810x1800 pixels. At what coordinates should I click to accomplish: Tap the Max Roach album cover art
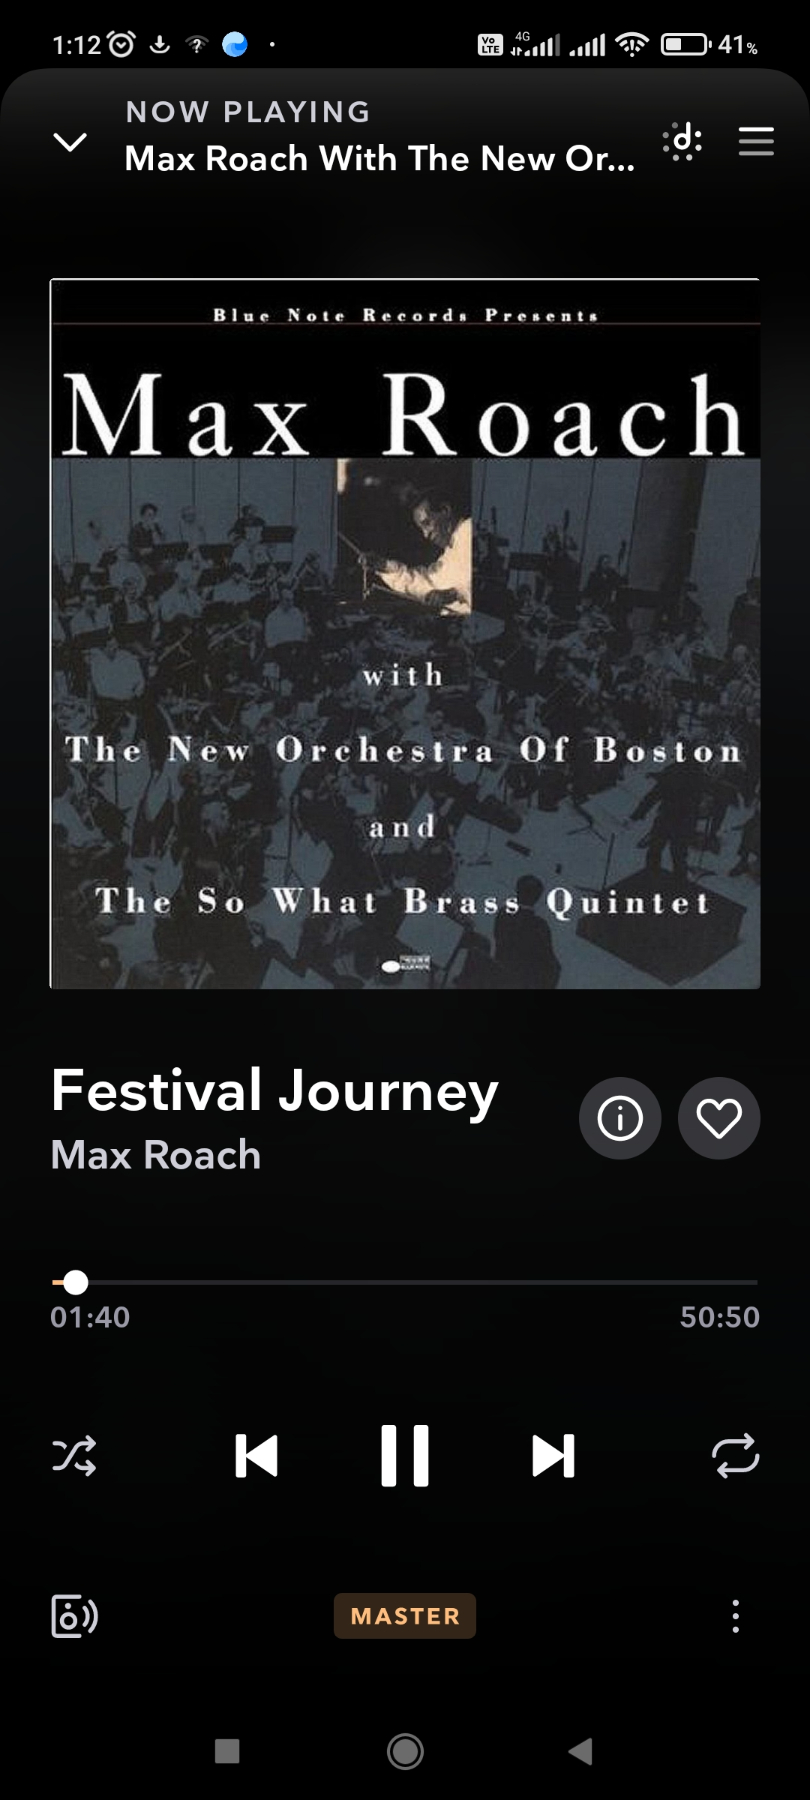point(405,634)
